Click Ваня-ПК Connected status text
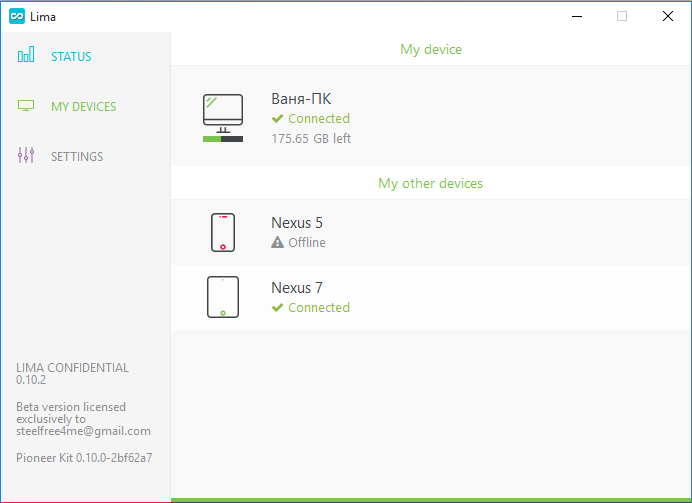The image size is (692, 503). point(319,118)
